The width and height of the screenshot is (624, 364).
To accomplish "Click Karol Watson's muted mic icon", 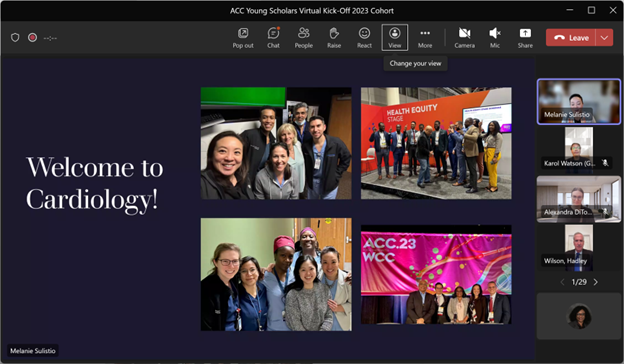I will pos(605,163).
